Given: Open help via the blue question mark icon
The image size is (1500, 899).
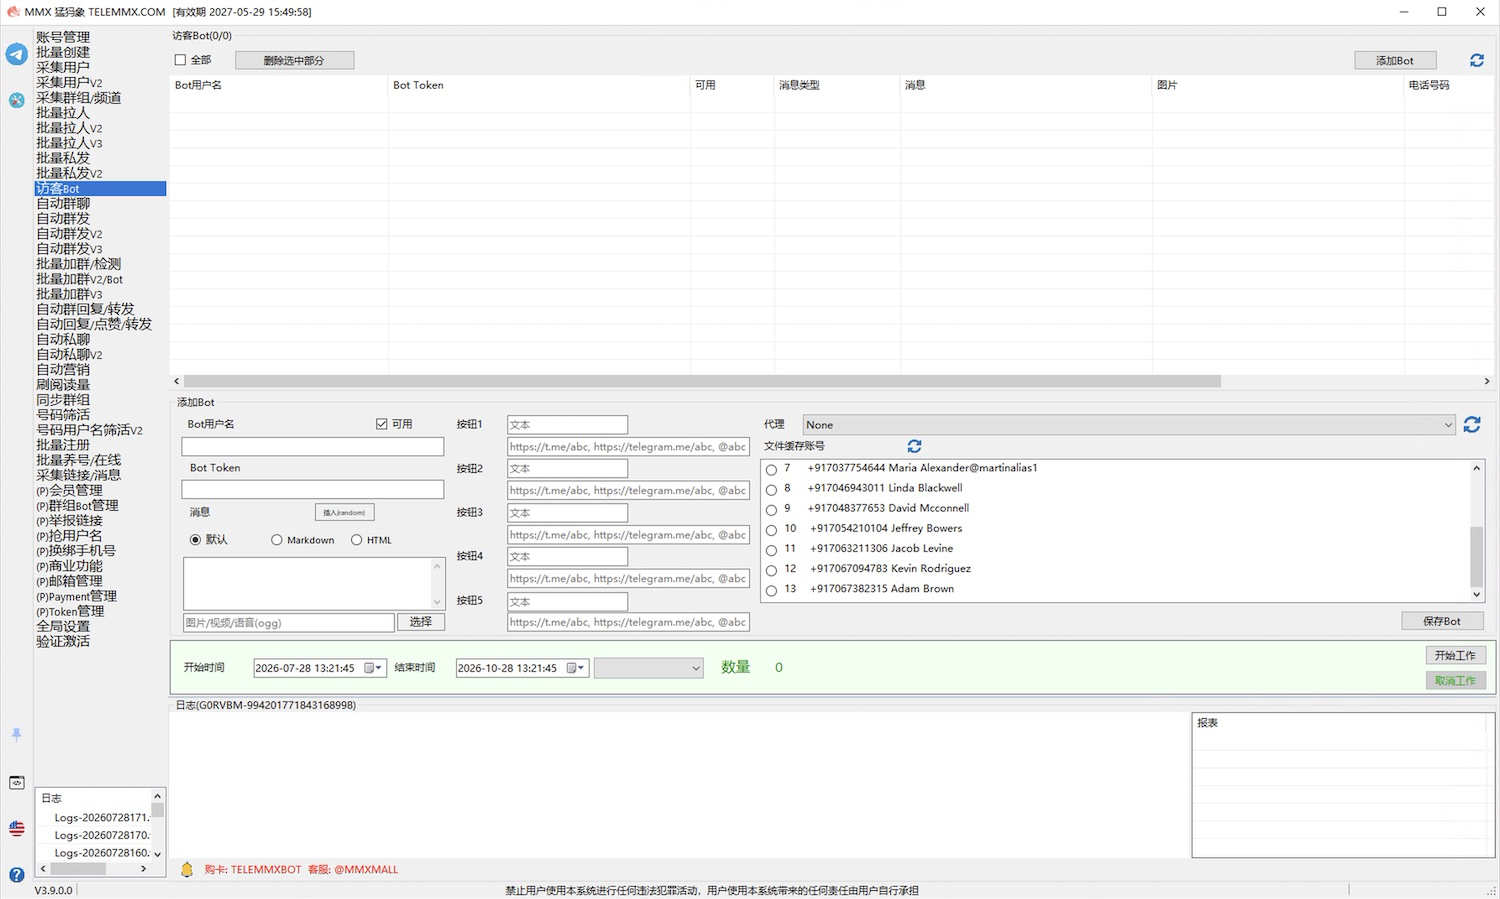Looking at the screenshot, I should tap(16, 875).
